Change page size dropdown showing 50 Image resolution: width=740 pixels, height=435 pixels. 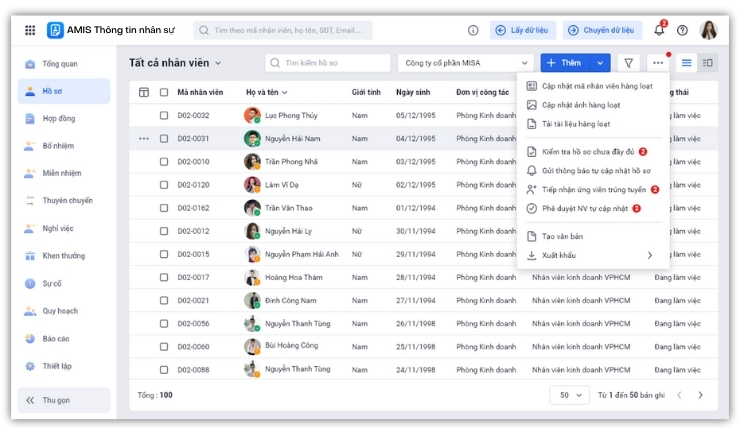570,395
